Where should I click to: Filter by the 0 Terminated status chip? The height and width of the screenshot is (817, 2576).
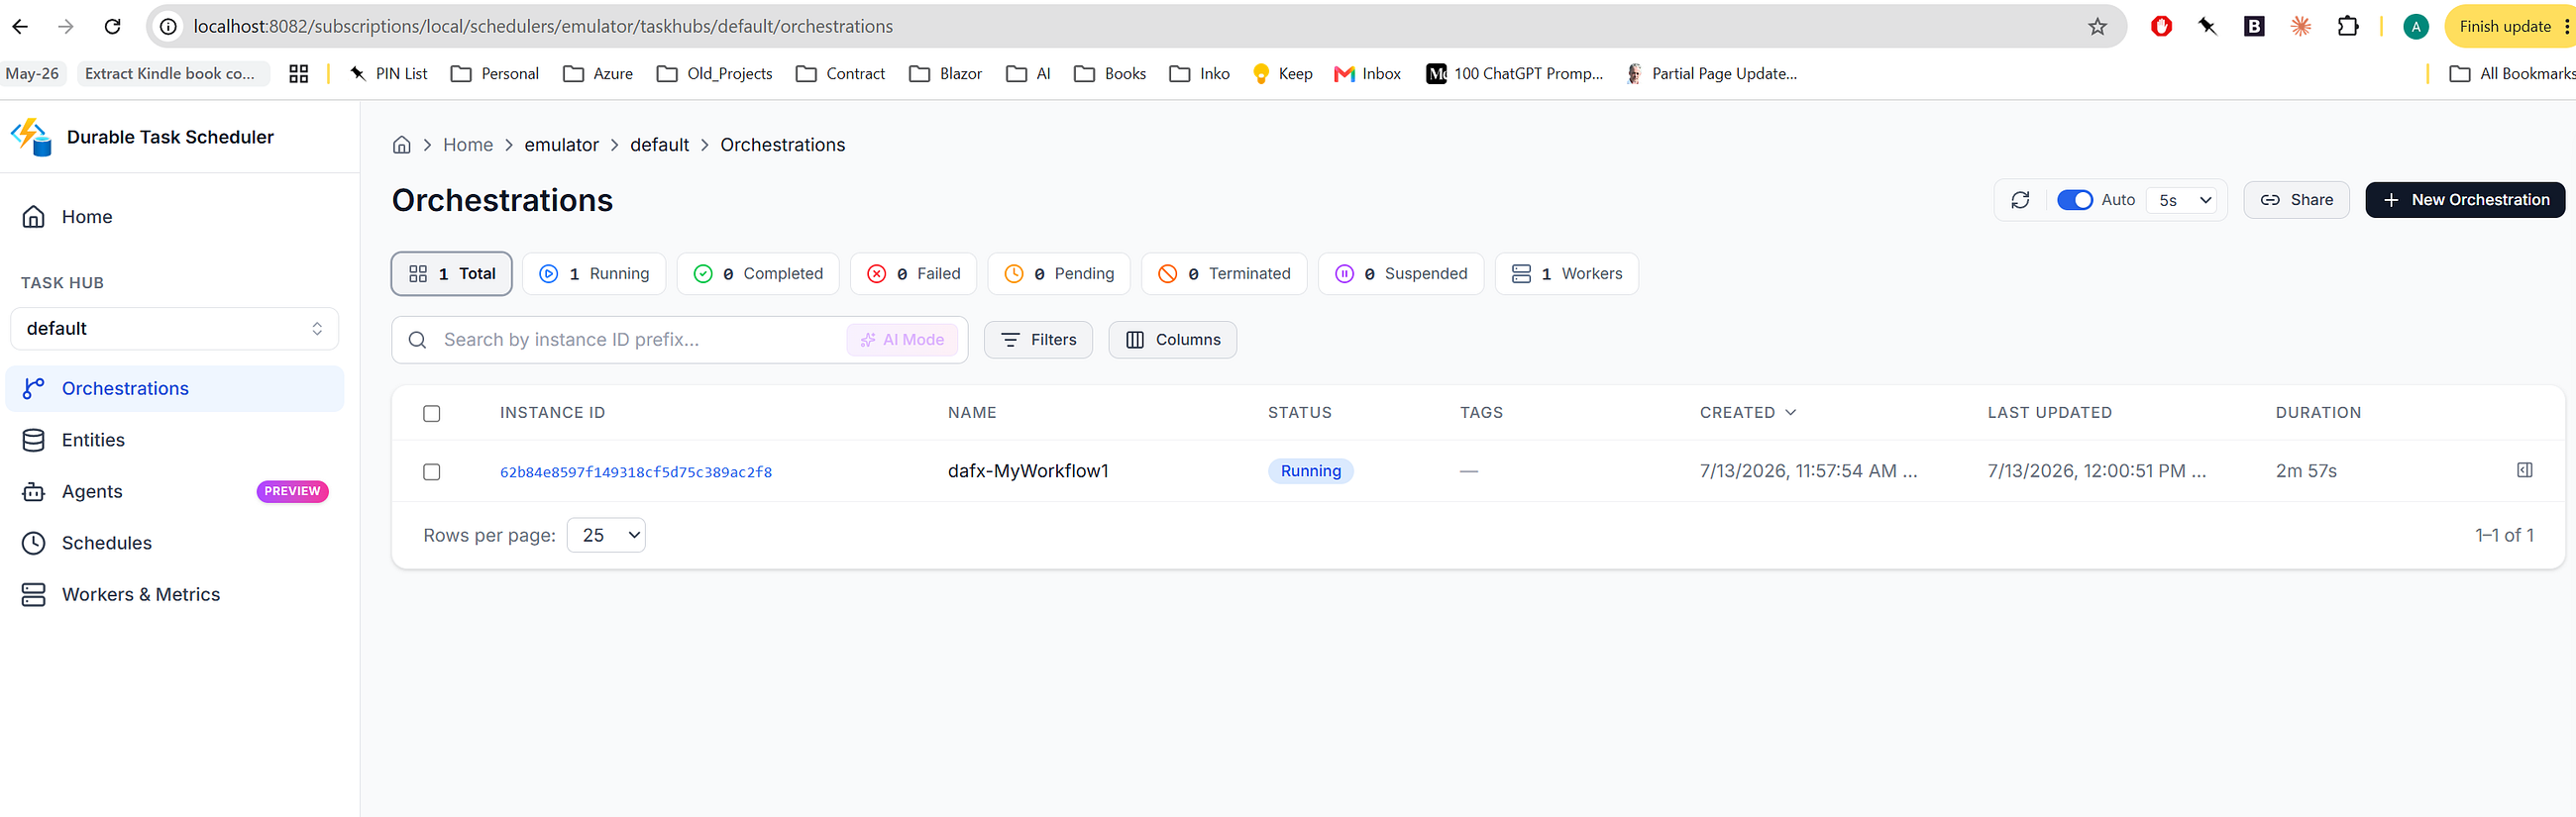pyautogui.click(x=1224, y=274)
